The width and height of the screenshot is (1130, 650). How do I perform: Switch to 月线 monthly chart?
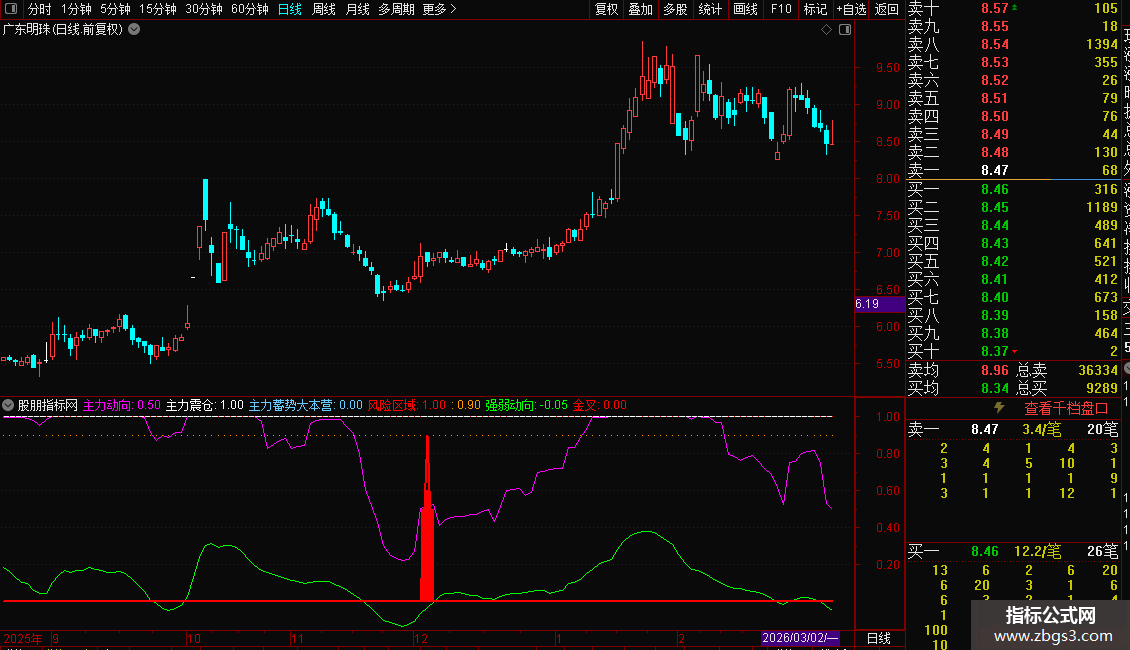[x=357, y=9]
